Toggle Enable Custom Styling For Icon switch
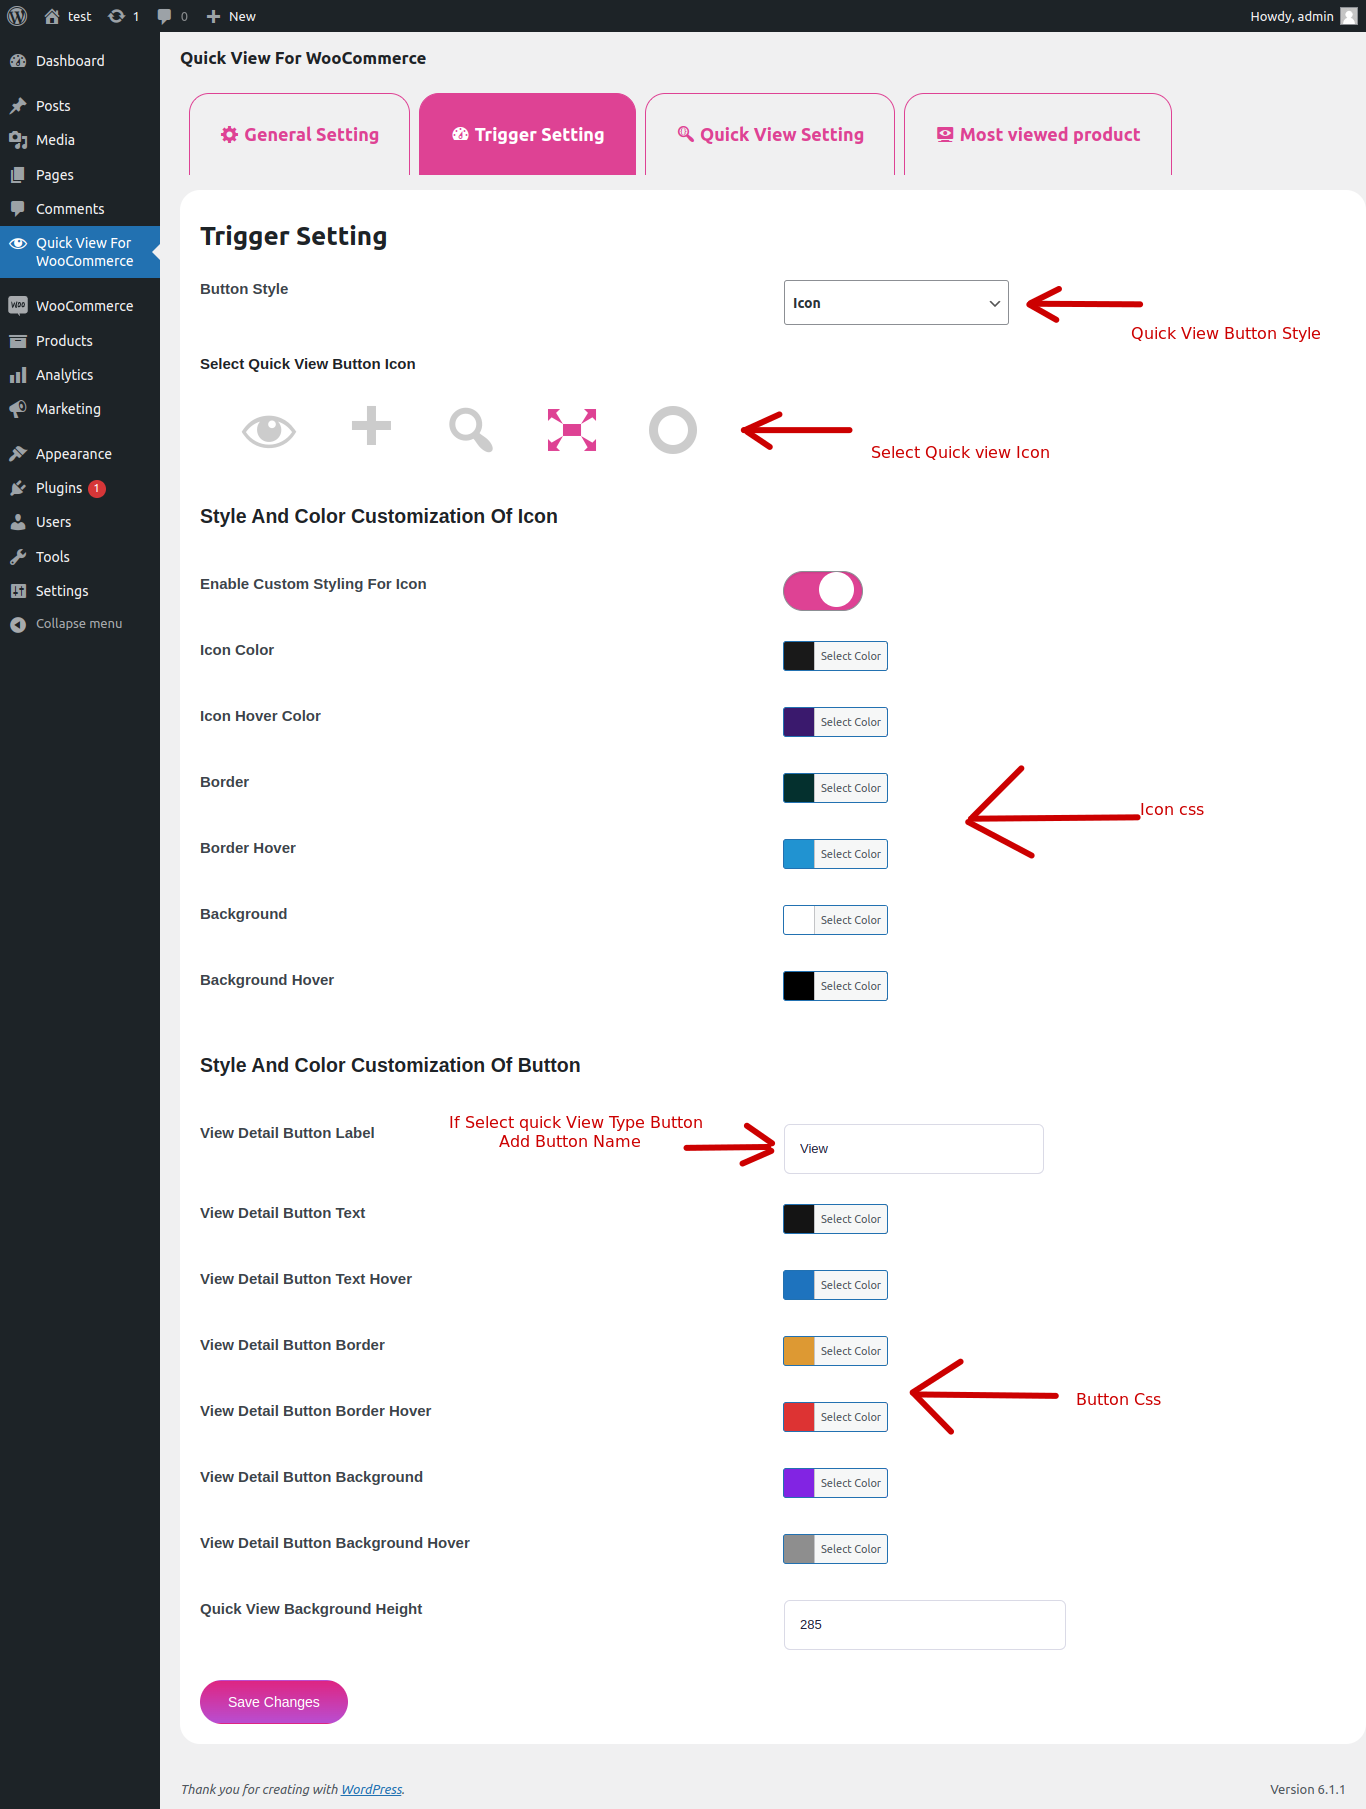This screenshot has width=1366, height=1809. pyautogui.click(x=822, y=591)
